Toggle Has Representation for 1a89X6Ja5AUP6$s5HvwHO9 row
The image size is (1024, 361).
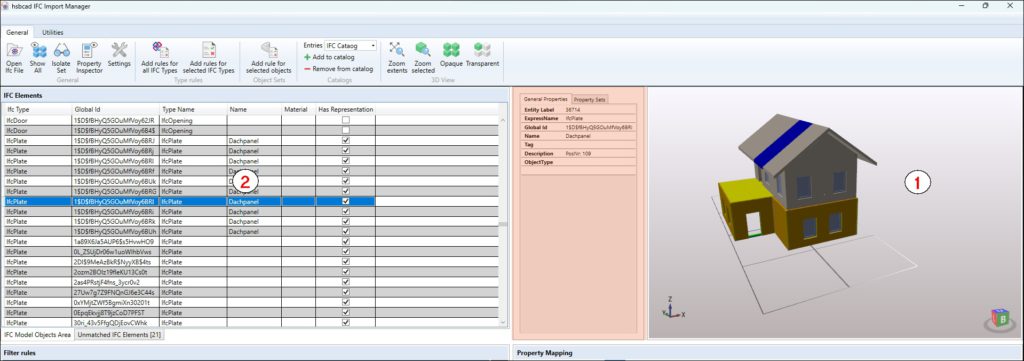click(345, 242)
